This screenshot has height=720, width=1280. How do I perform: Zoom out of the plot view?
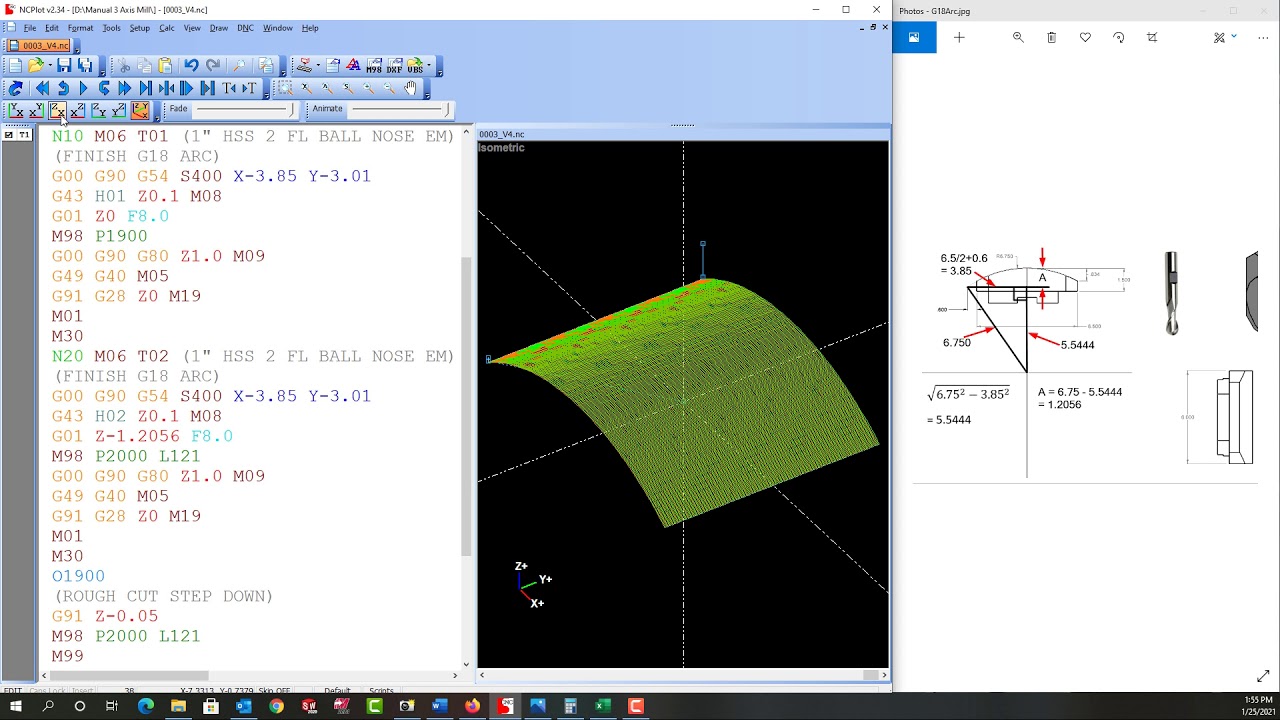[x=389, y=88]
